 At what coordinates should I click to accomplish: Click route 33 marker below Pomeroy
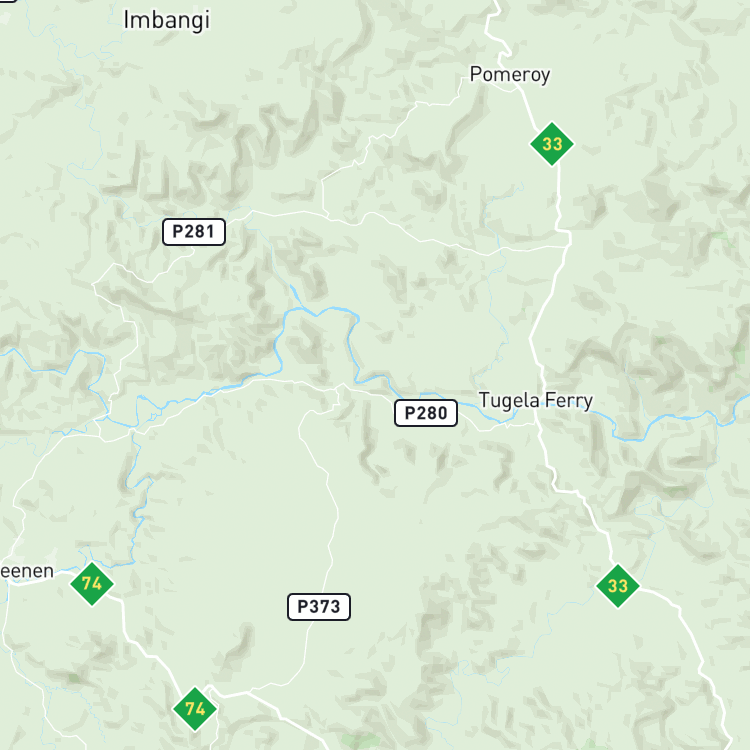pyautogui.click(x=551, y=144)
